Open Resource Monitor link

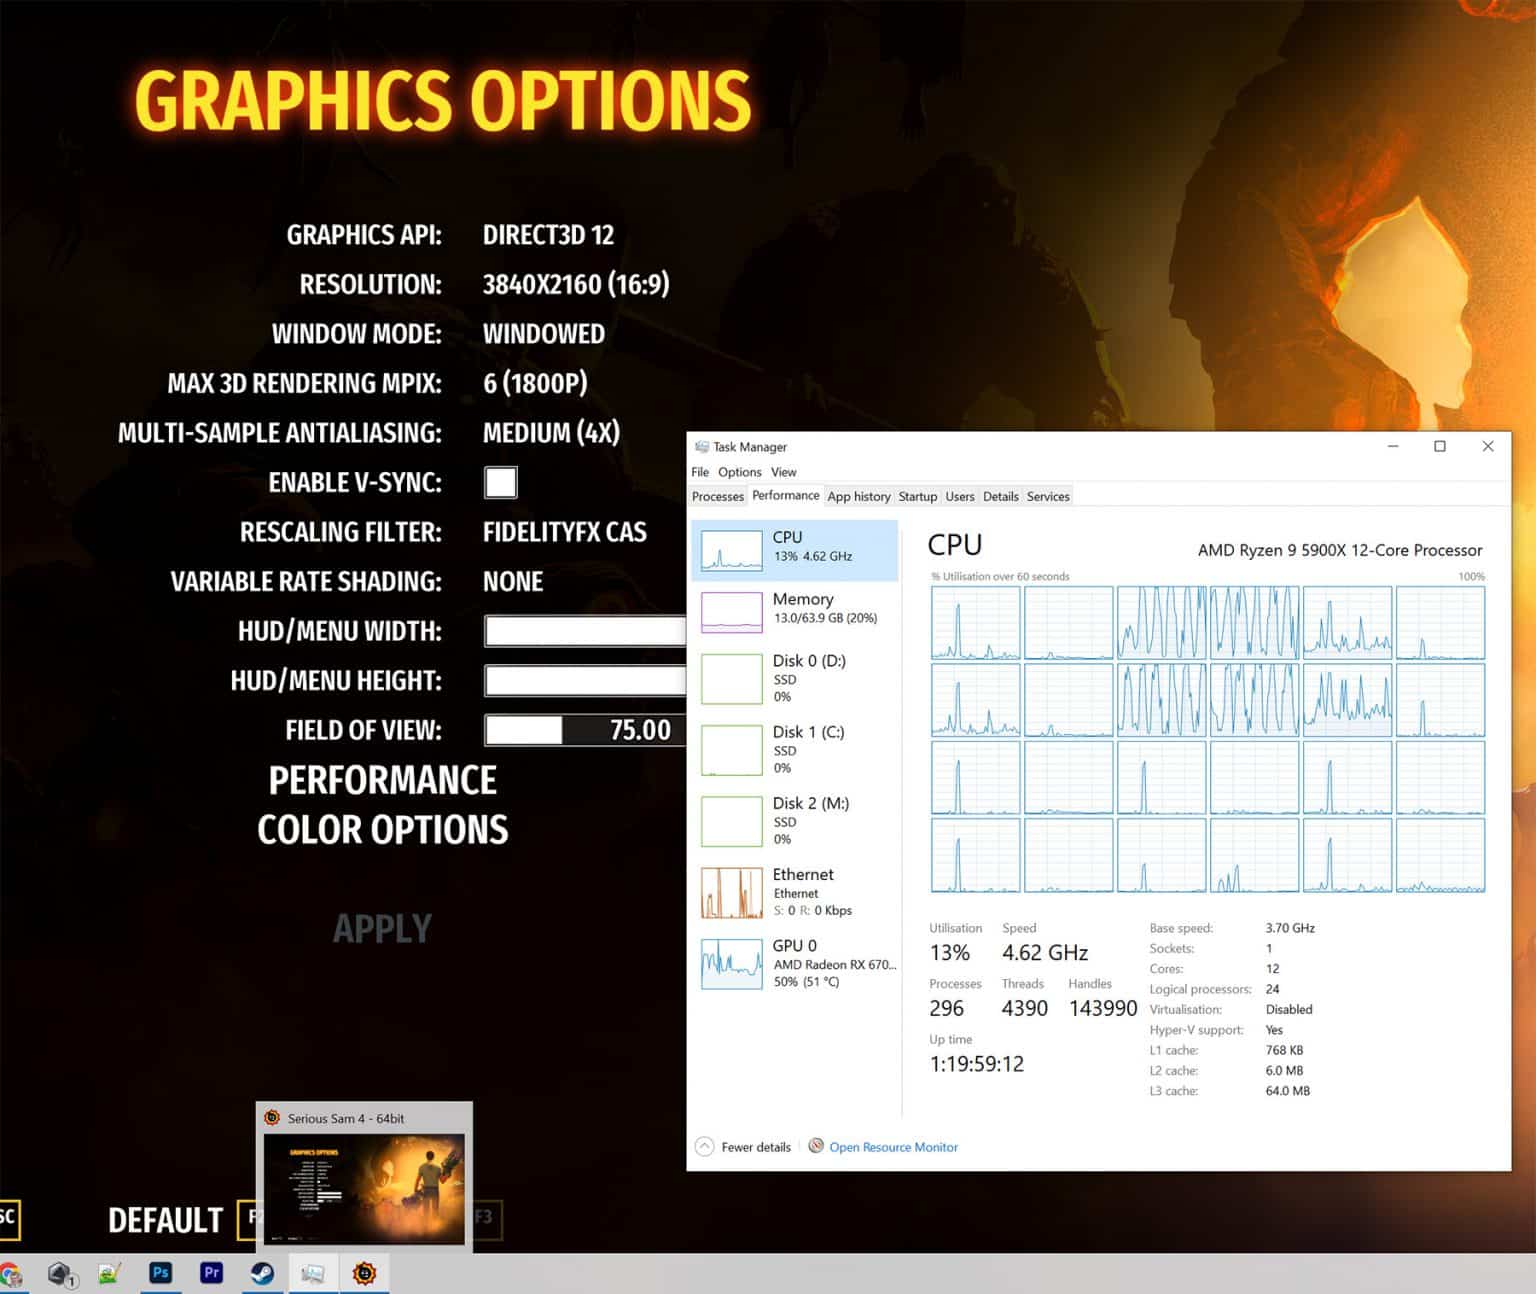click(893, 1147)
